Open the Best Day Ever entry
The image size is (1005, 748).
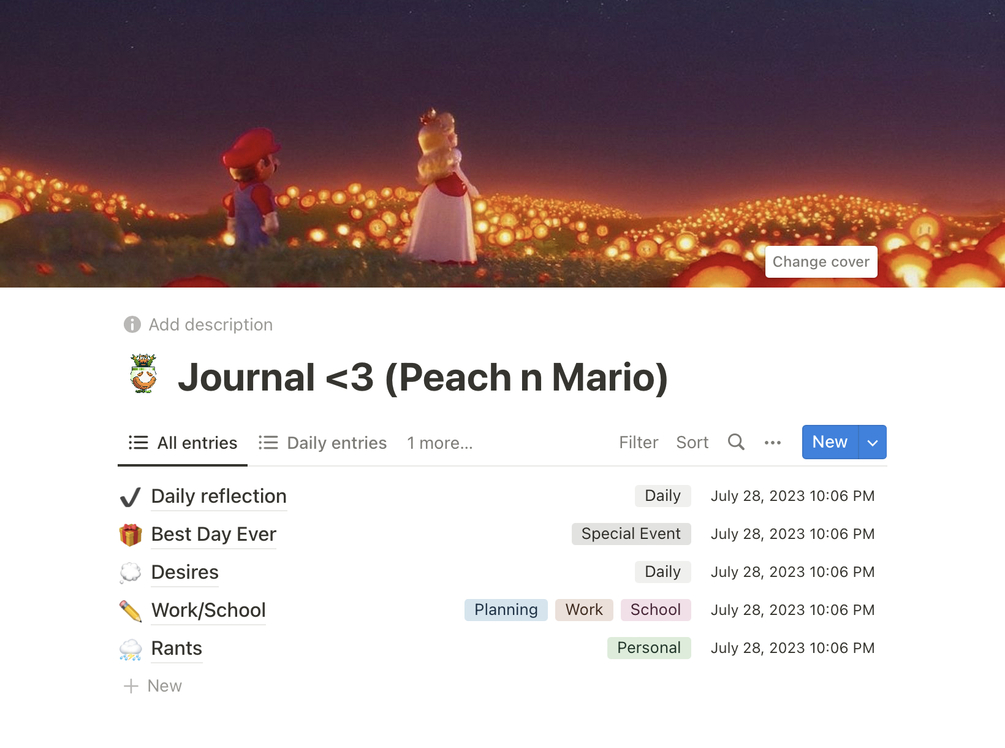[x=213, y=534]
